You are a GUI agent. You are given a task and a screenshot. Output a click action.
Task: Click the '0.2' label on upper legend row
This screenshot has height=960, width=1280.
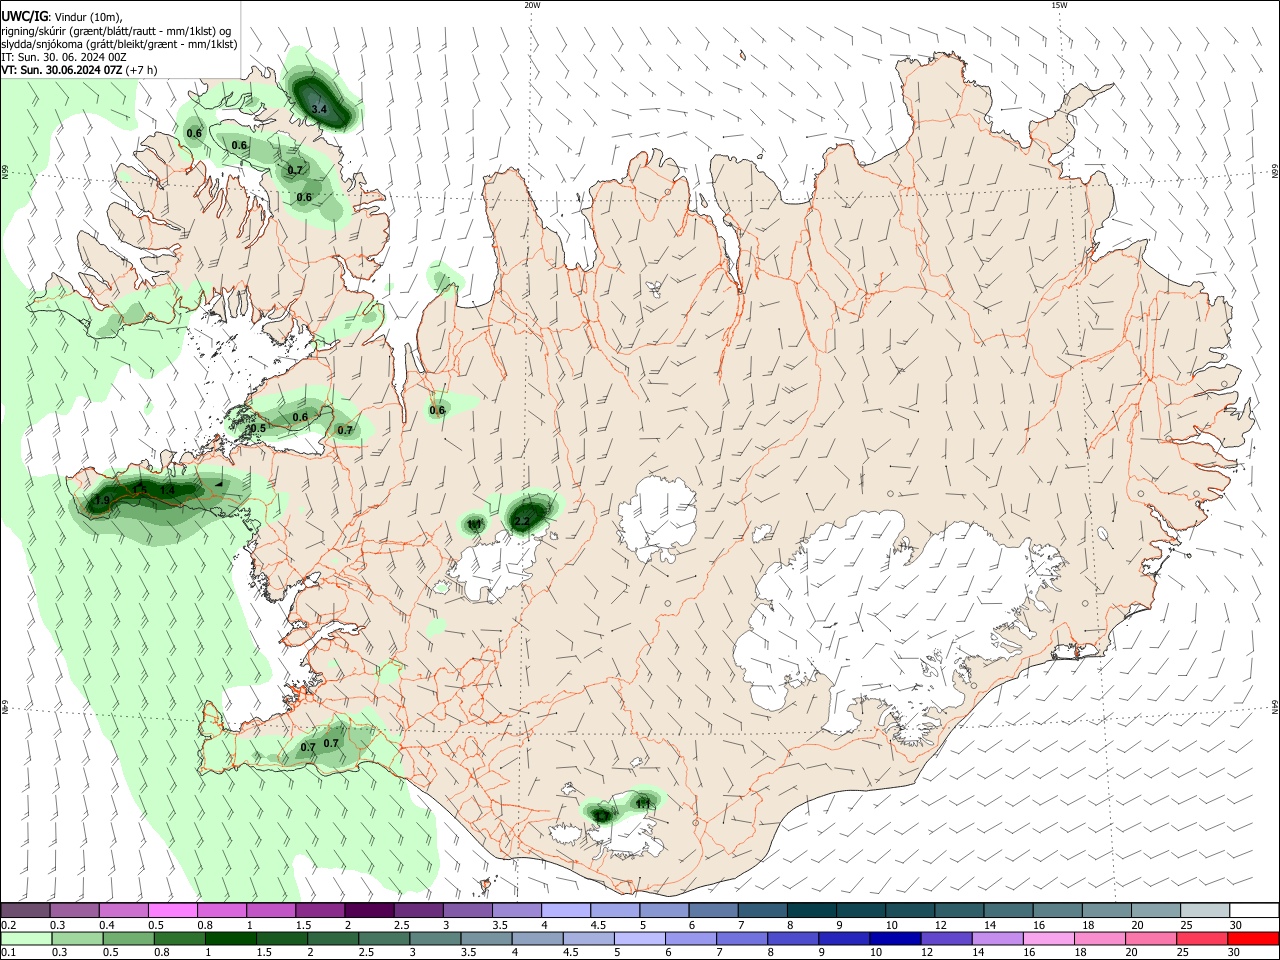pos(9,925)
